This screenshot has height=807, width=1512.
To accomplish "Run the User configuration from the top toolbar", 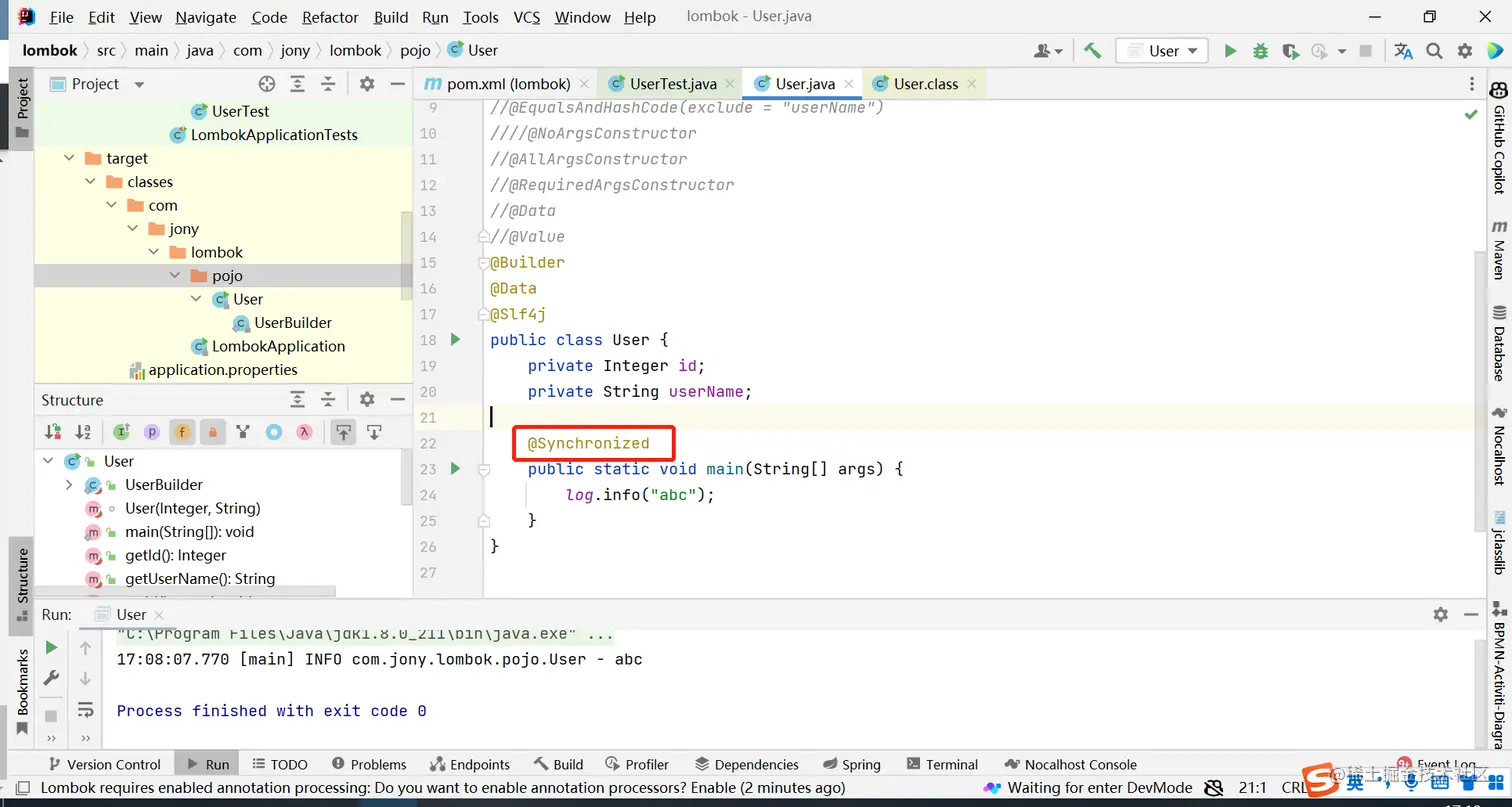I will point(1230,51).
